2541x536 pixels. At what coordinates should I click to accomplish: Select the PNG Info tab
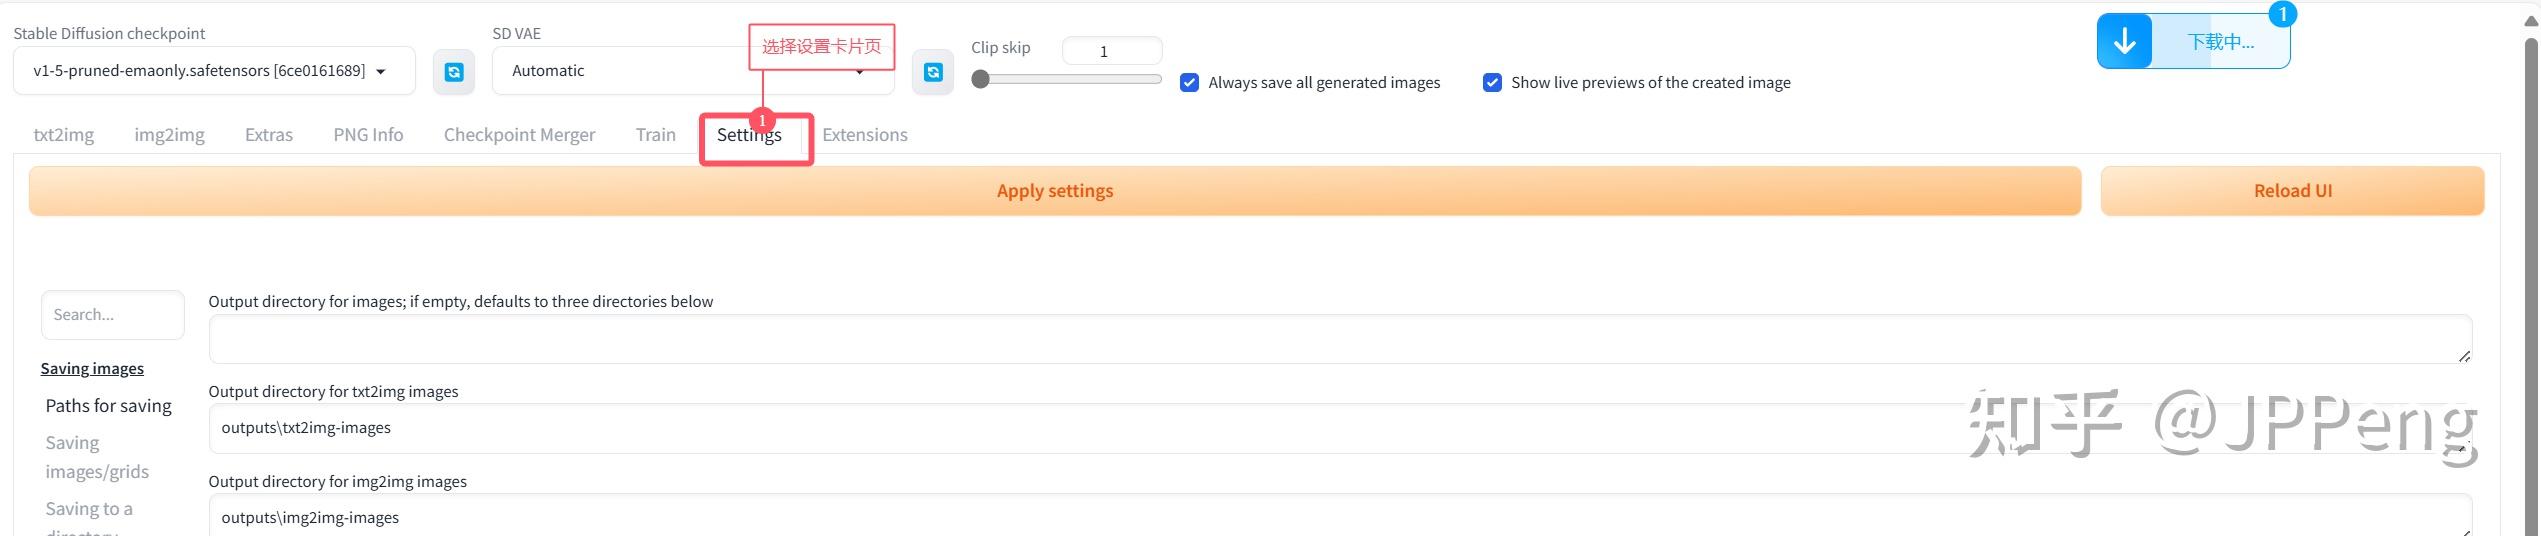368,135
